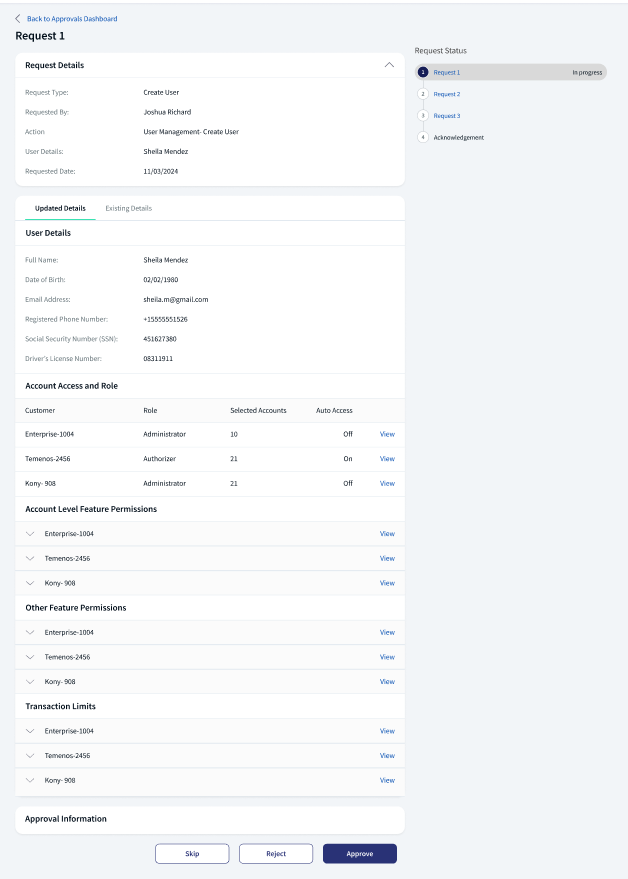Screen dimensions: 628x879
Task: View Kony-908 Administrator role row
Action: click(387, 483)
